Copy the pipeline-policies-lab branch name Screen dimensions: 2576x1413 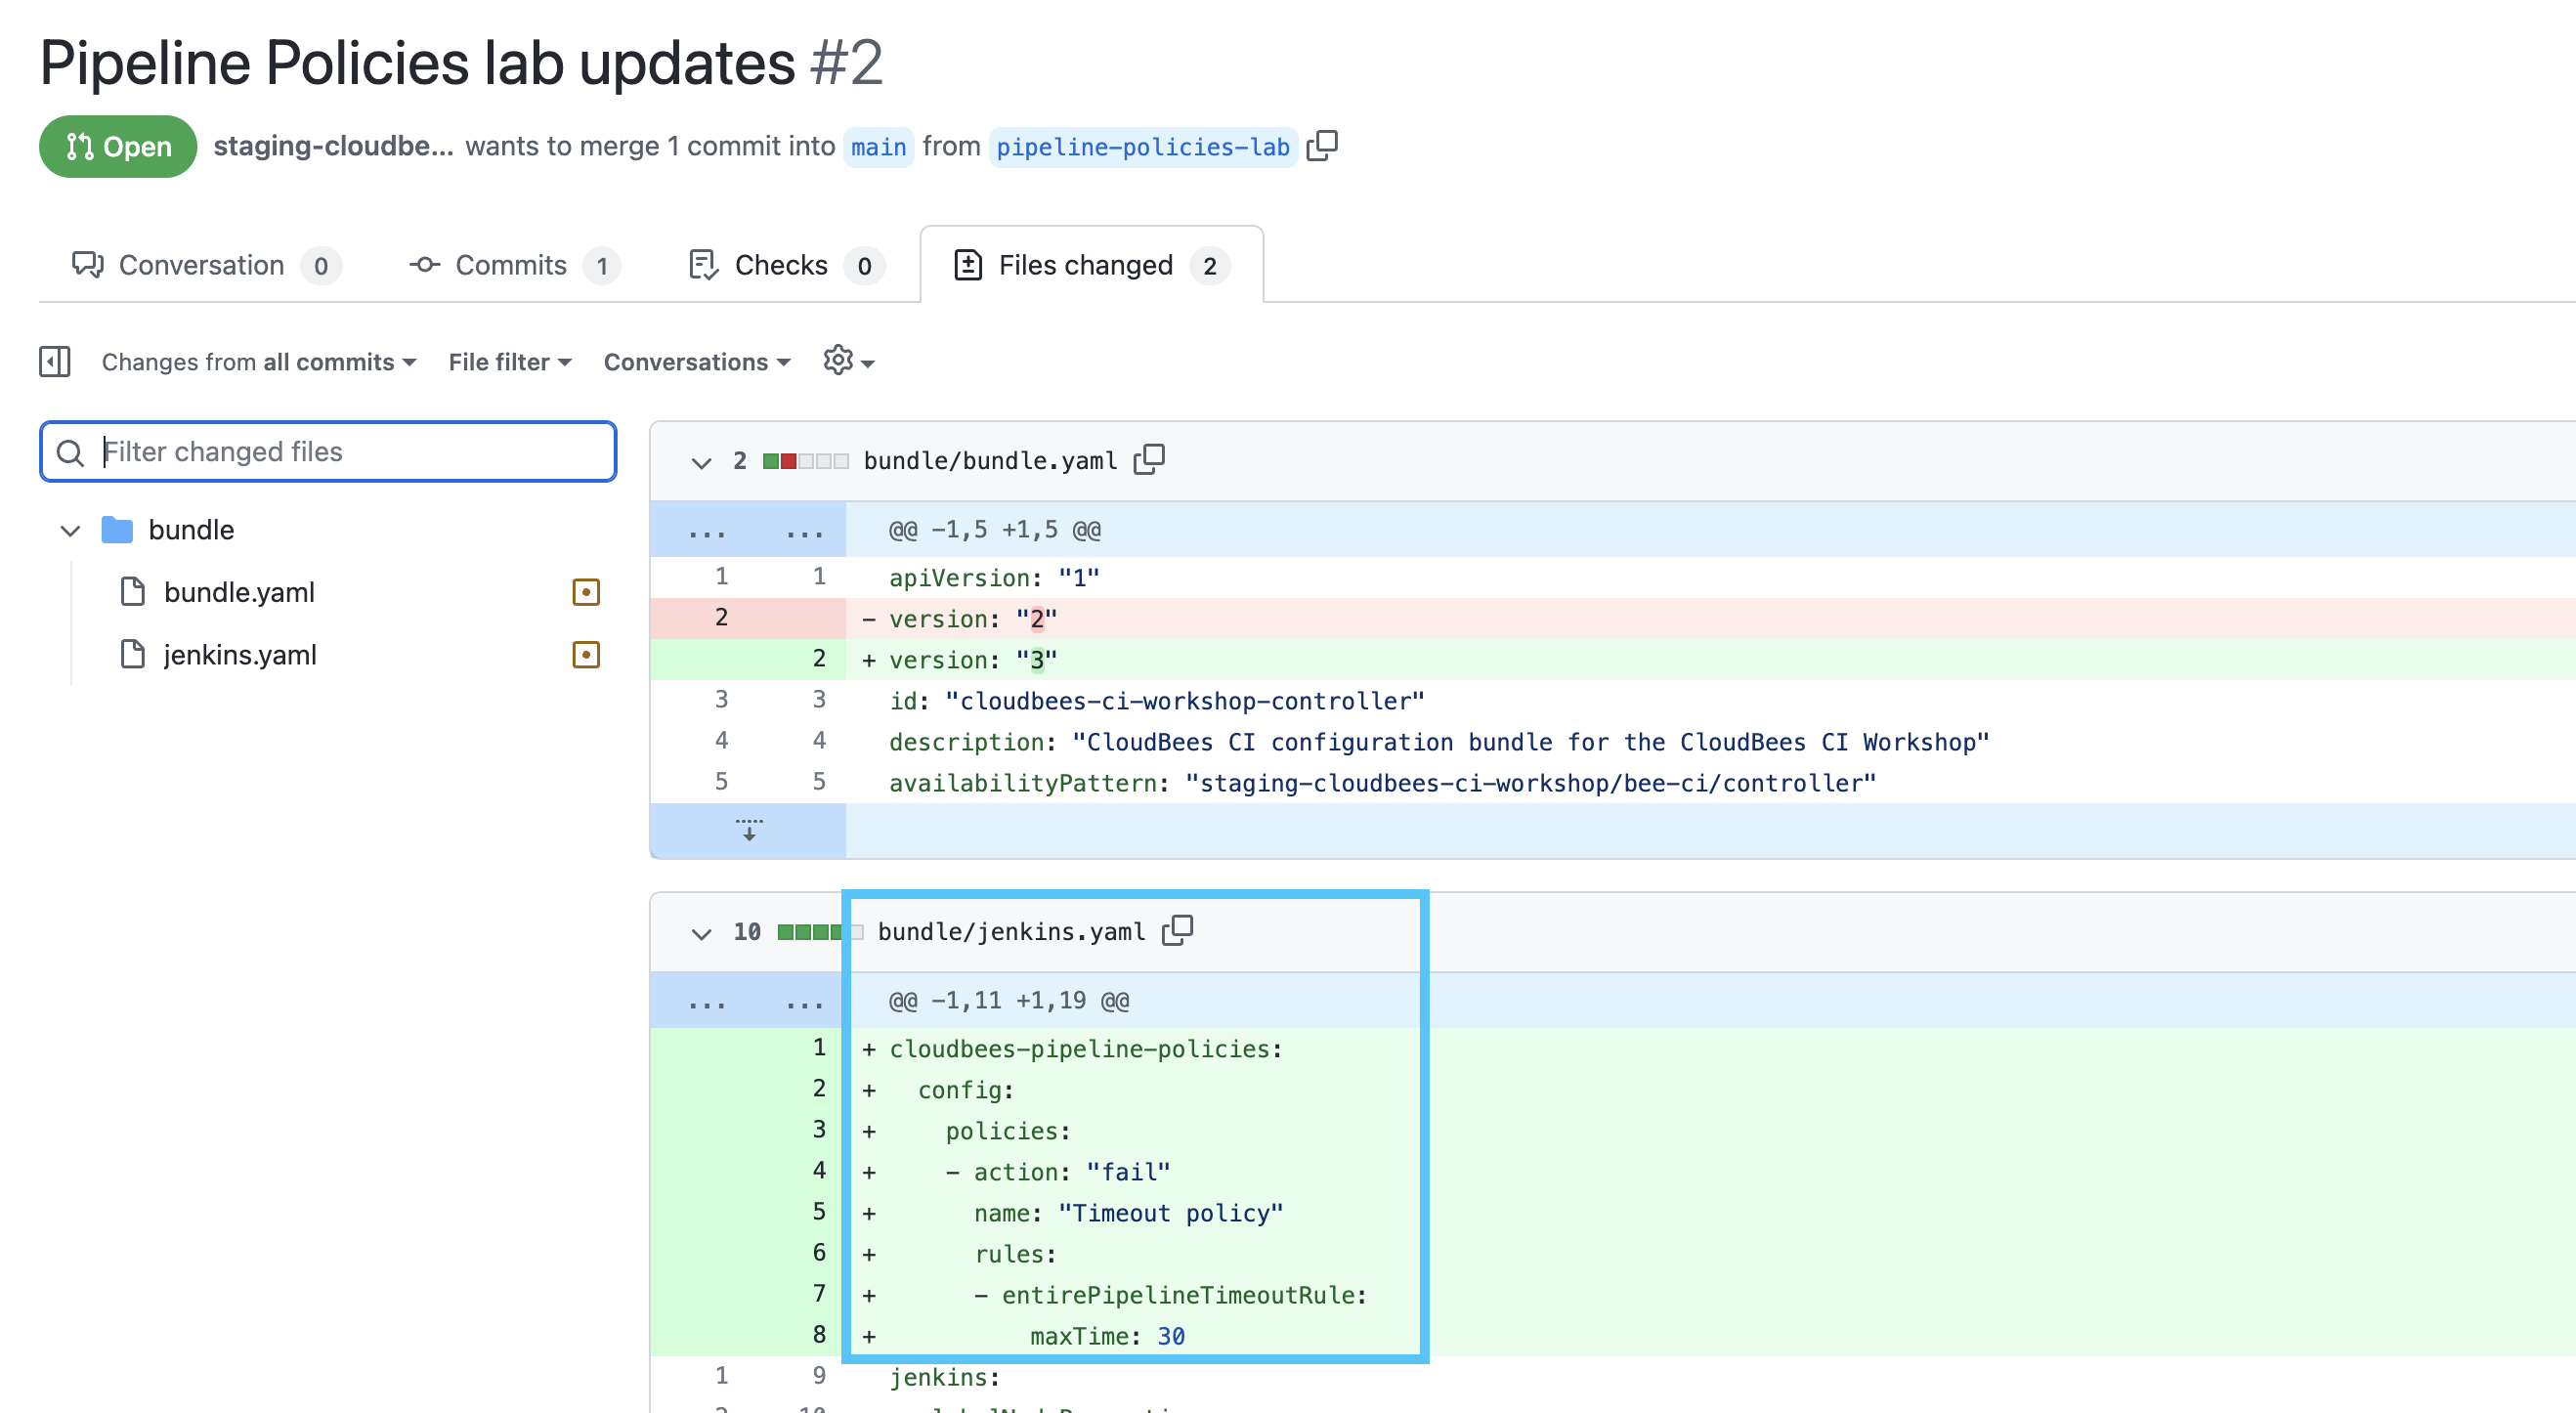[x=1322, y=146]
